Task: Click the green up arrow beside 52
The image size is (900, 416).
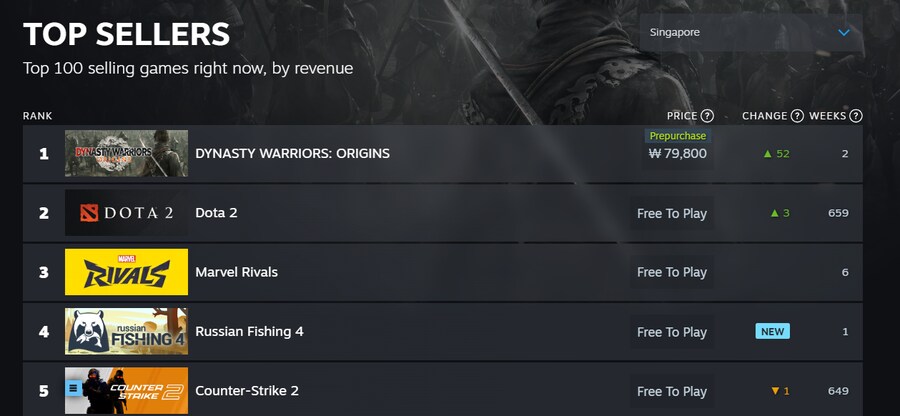Action: coord(767,154)
